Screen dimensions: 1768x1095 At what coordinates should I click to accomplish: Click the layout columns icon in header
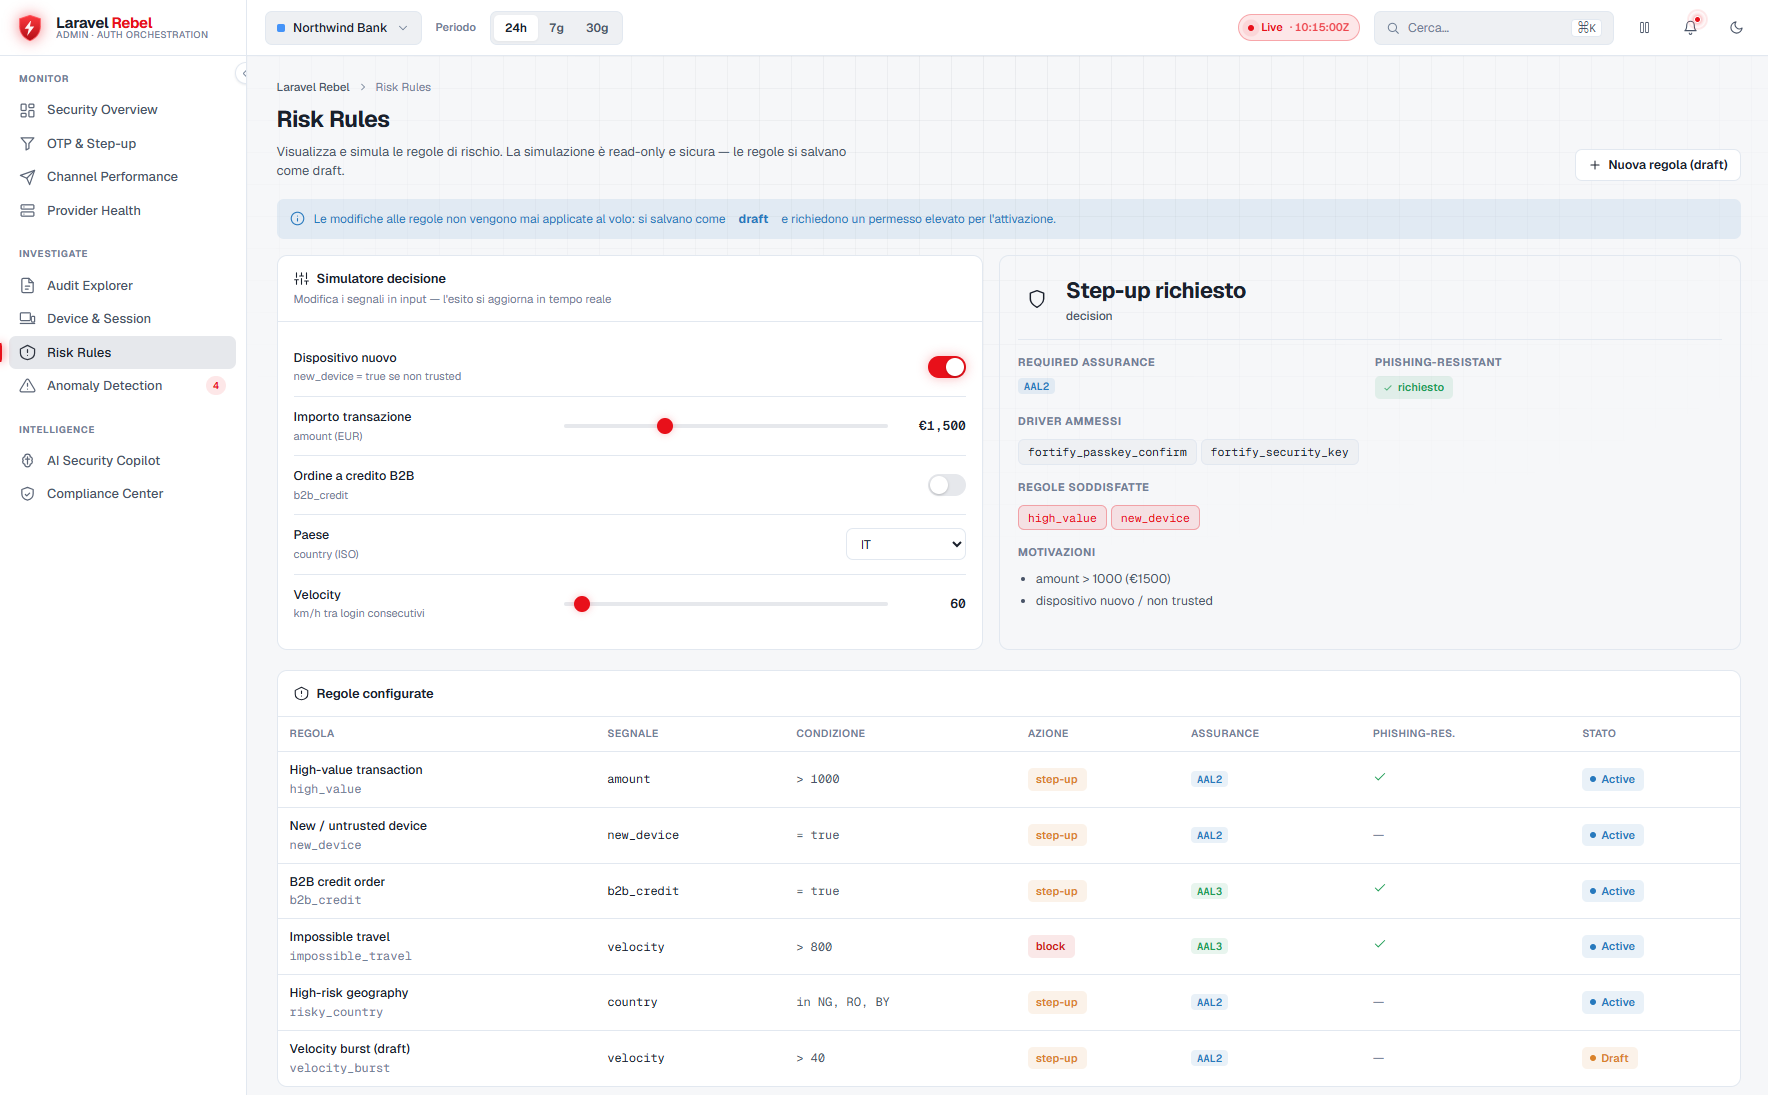tap(1644, 28)
